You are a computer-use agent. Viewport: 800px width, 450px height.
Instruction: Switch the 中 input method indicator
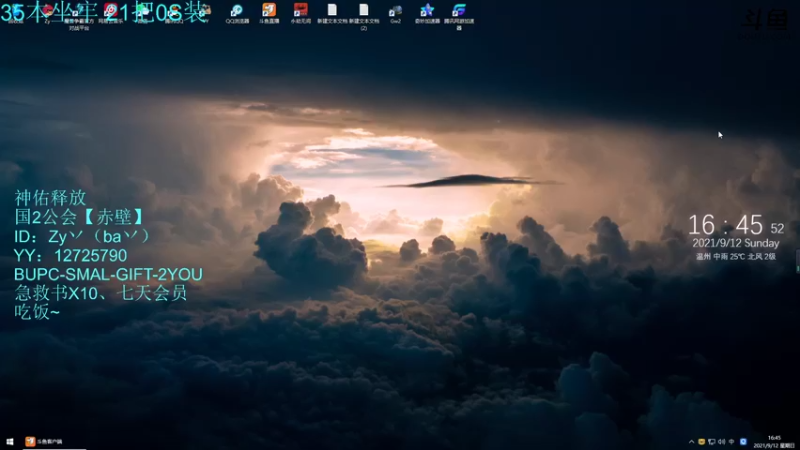click(731, 442)
